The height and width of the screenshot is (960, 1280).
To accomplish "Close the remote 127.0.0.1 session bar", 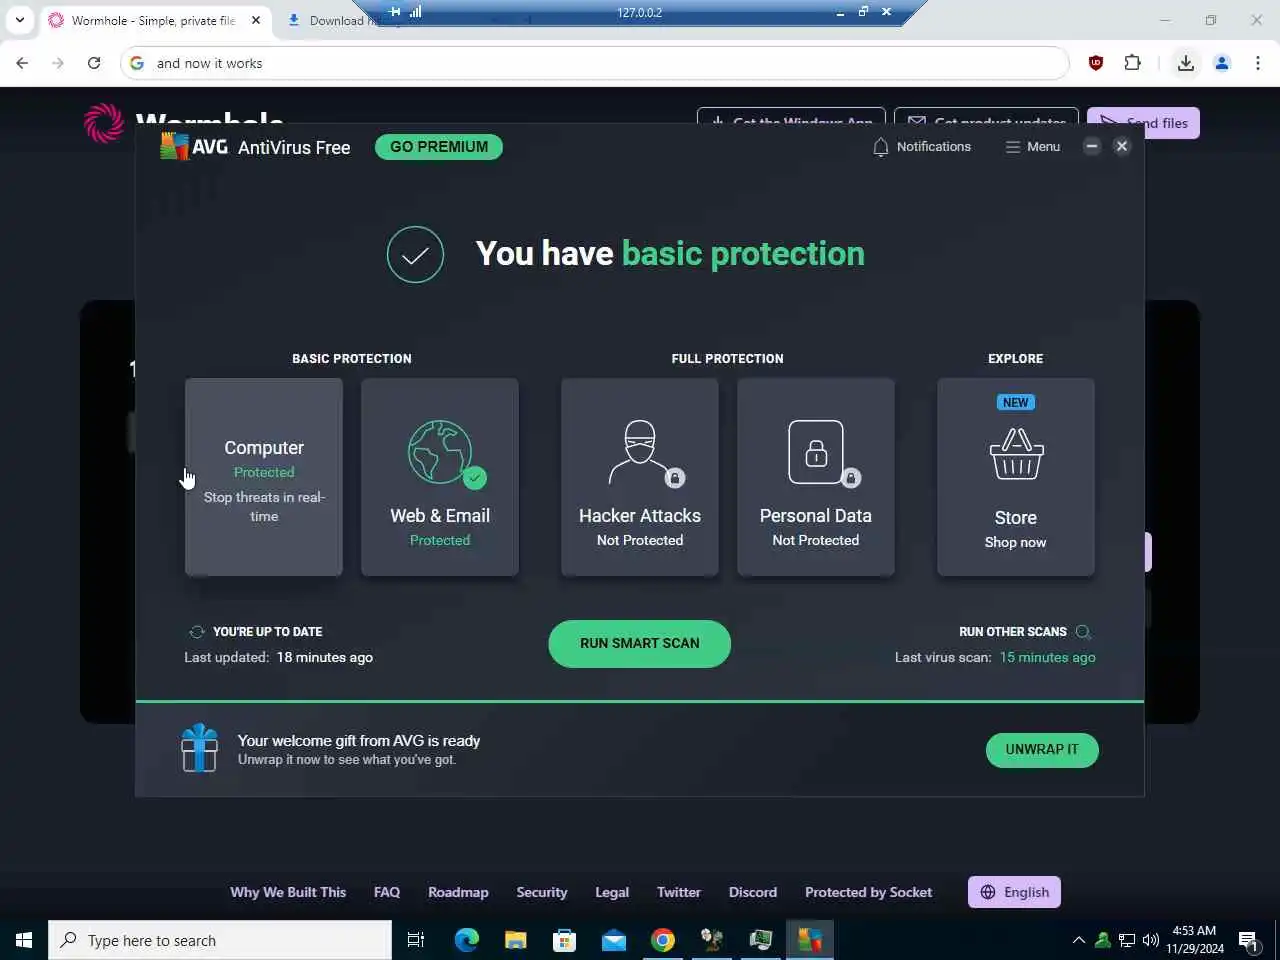I will point(886,12).
